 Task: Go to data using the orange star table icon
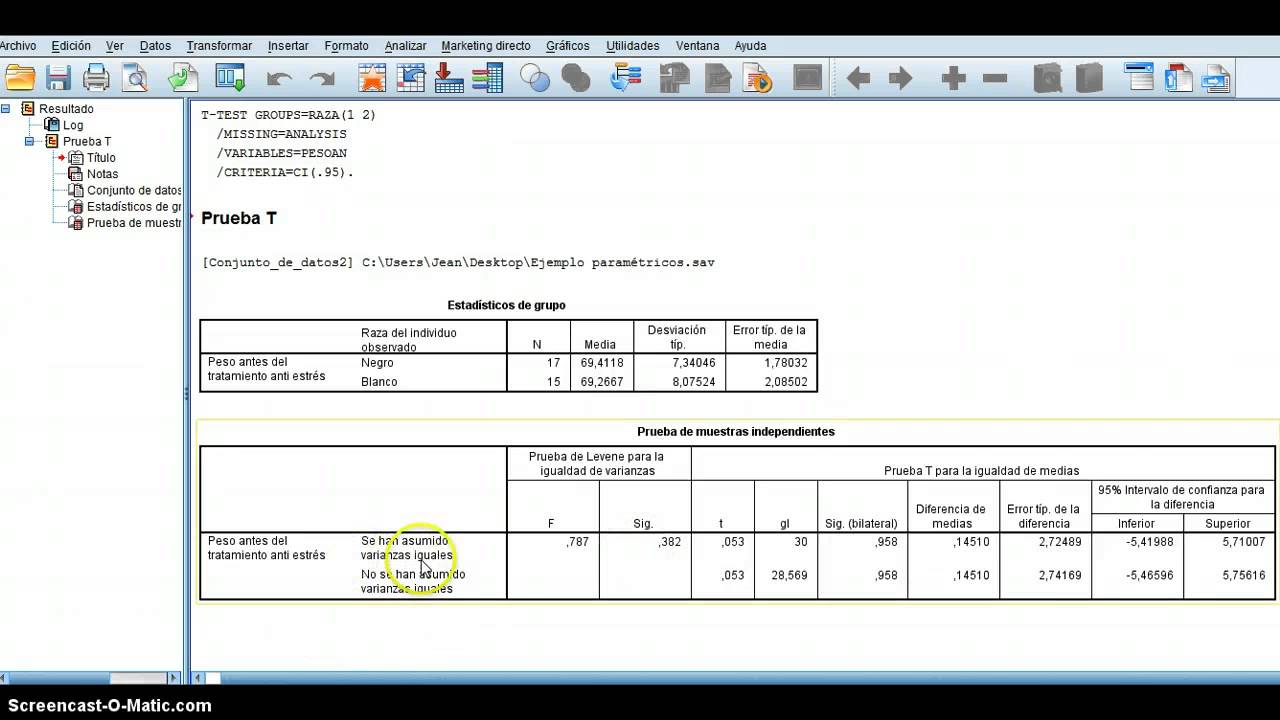[372, 77]
